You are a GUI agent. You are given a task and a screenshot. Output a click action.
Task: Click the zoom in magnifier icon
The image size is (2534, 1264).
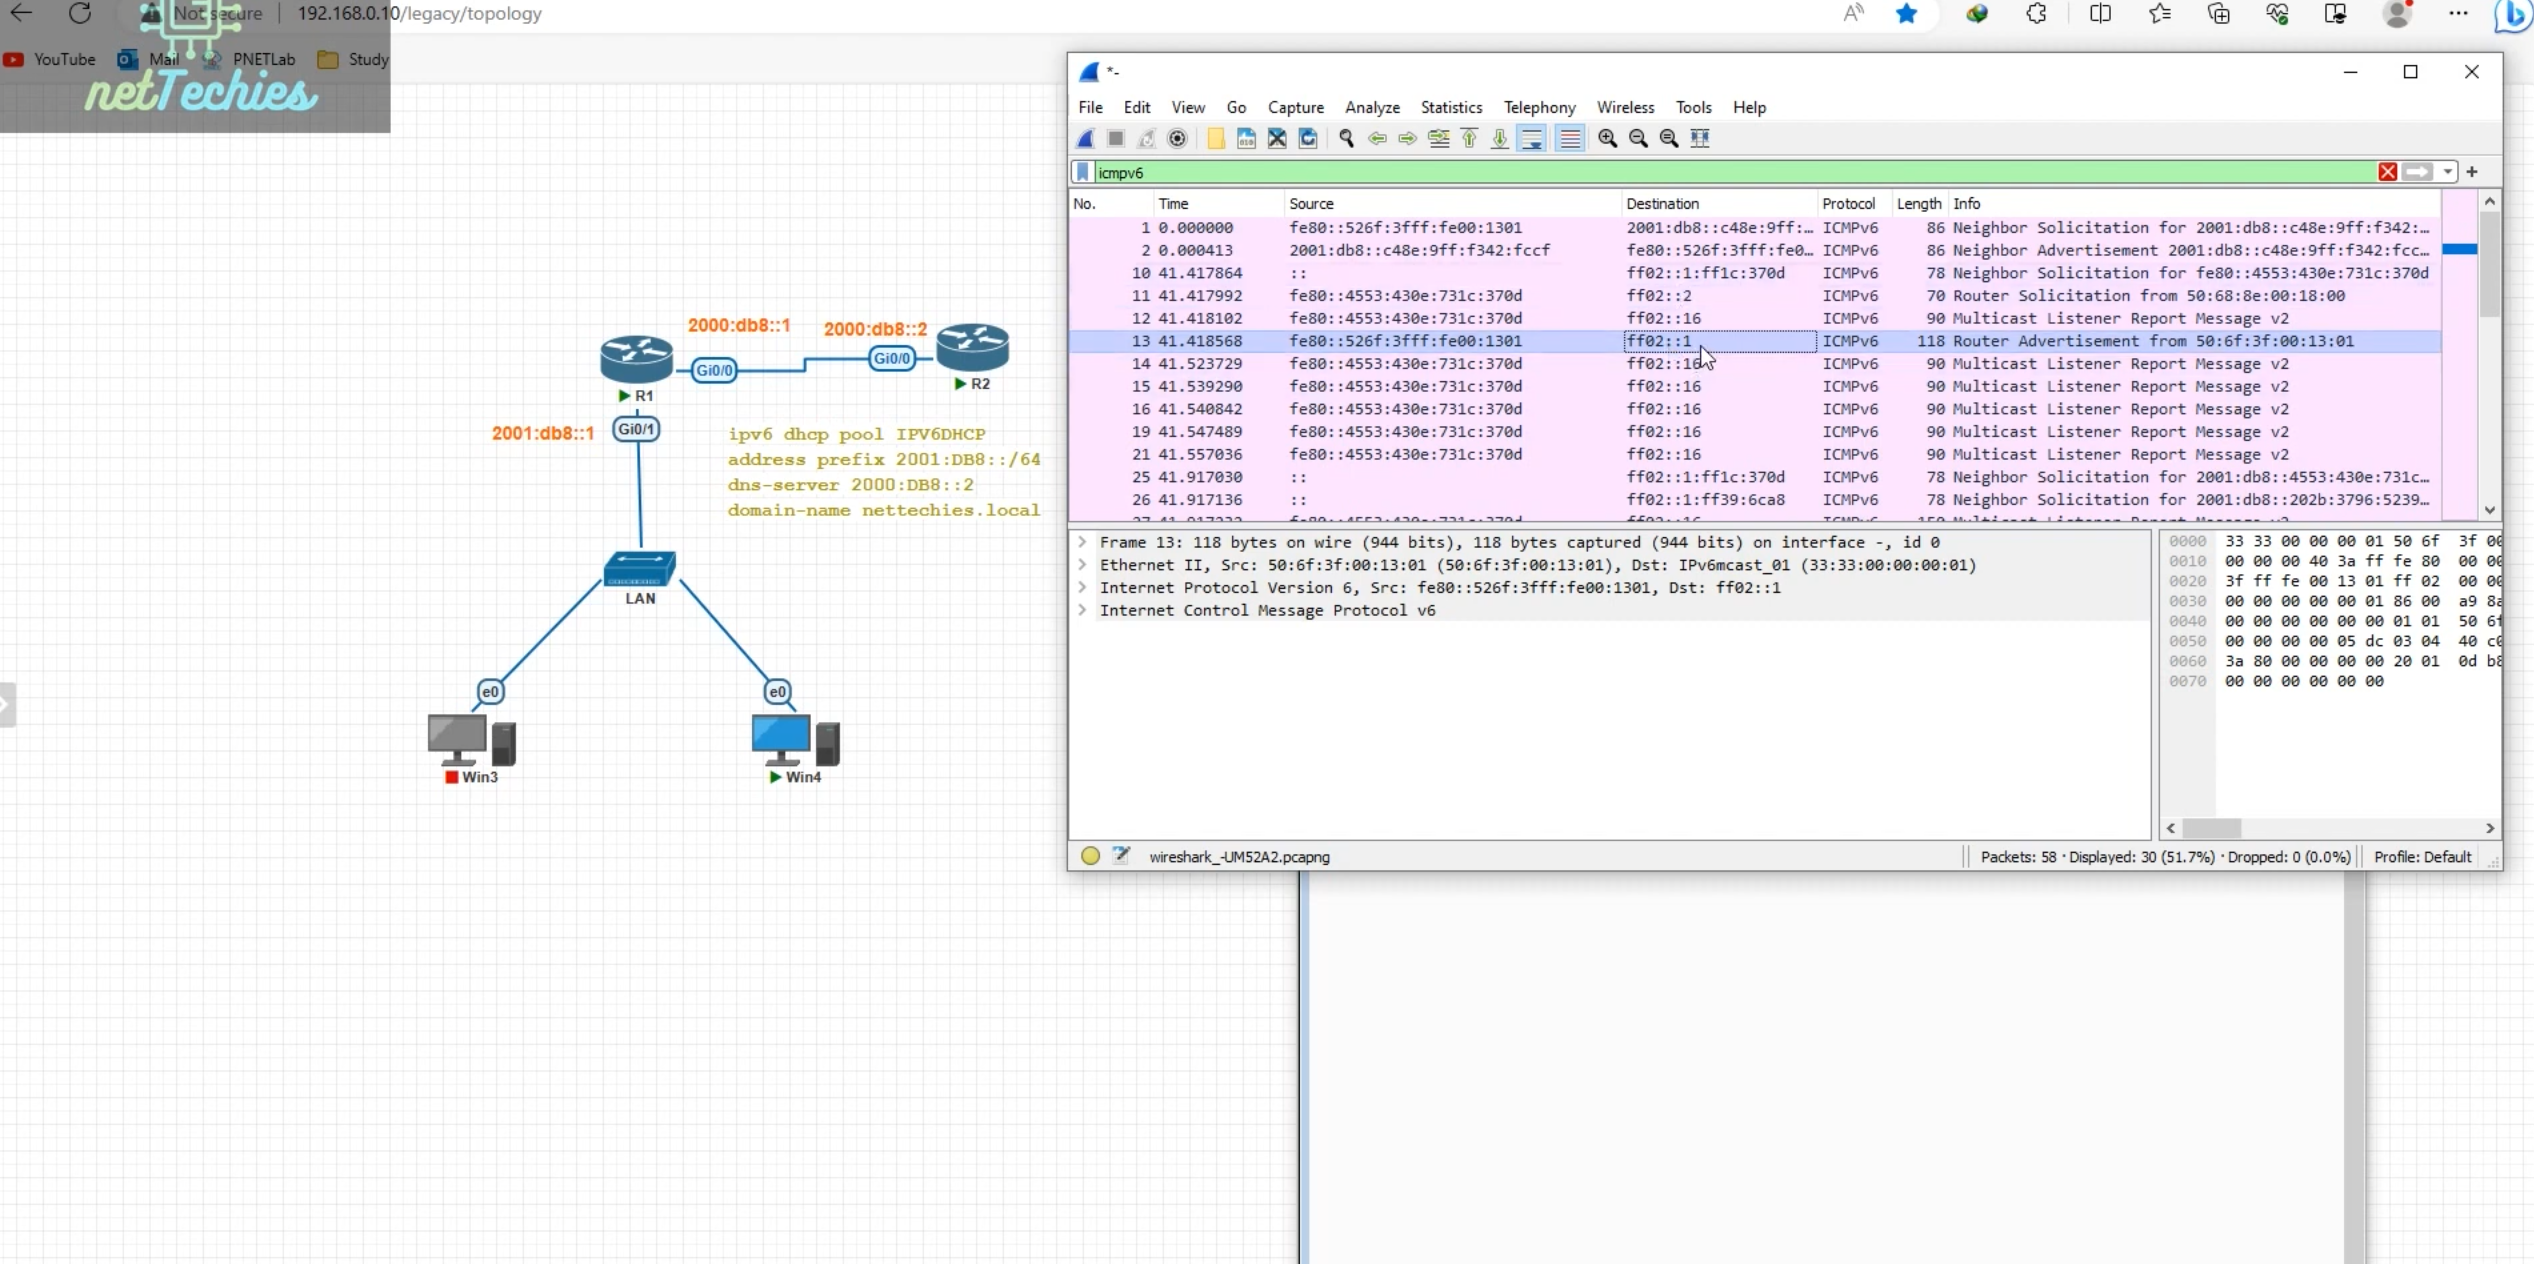click(x=1607, y=139)
